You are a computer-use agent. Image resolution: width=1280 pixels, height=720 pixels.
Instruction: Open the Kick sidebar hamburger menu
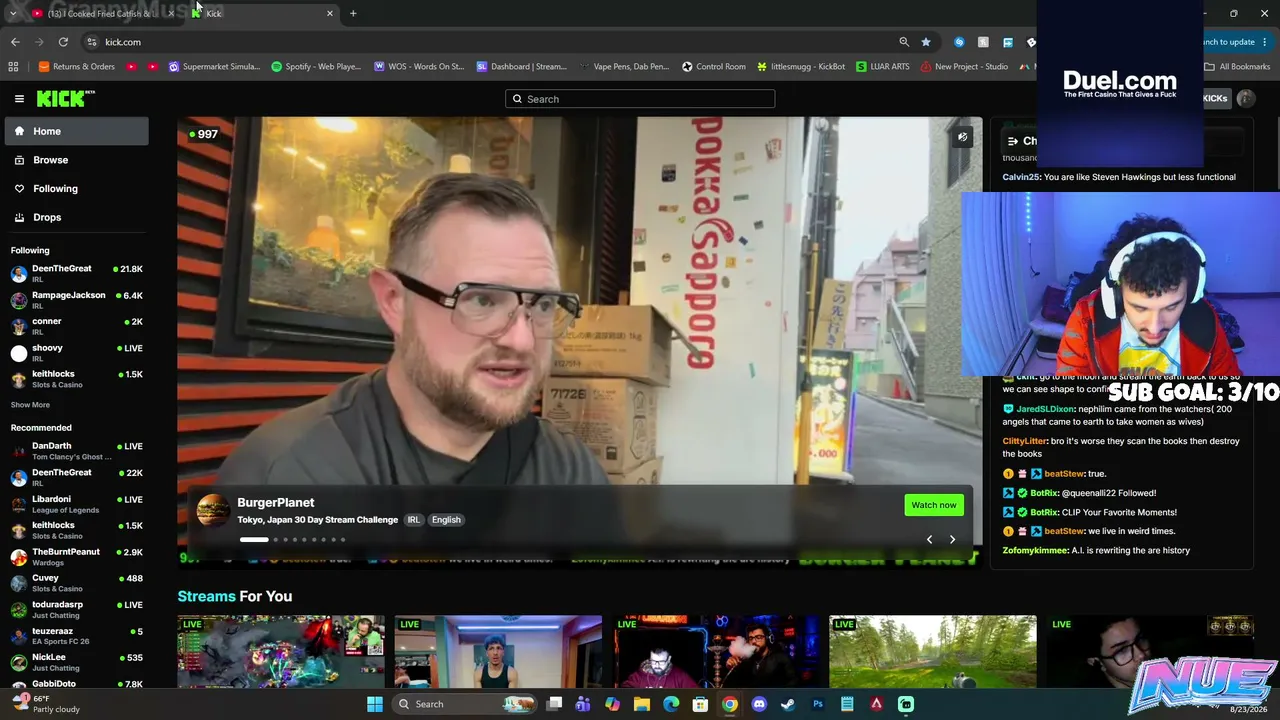pyautogui.click(x=19, y=98)
